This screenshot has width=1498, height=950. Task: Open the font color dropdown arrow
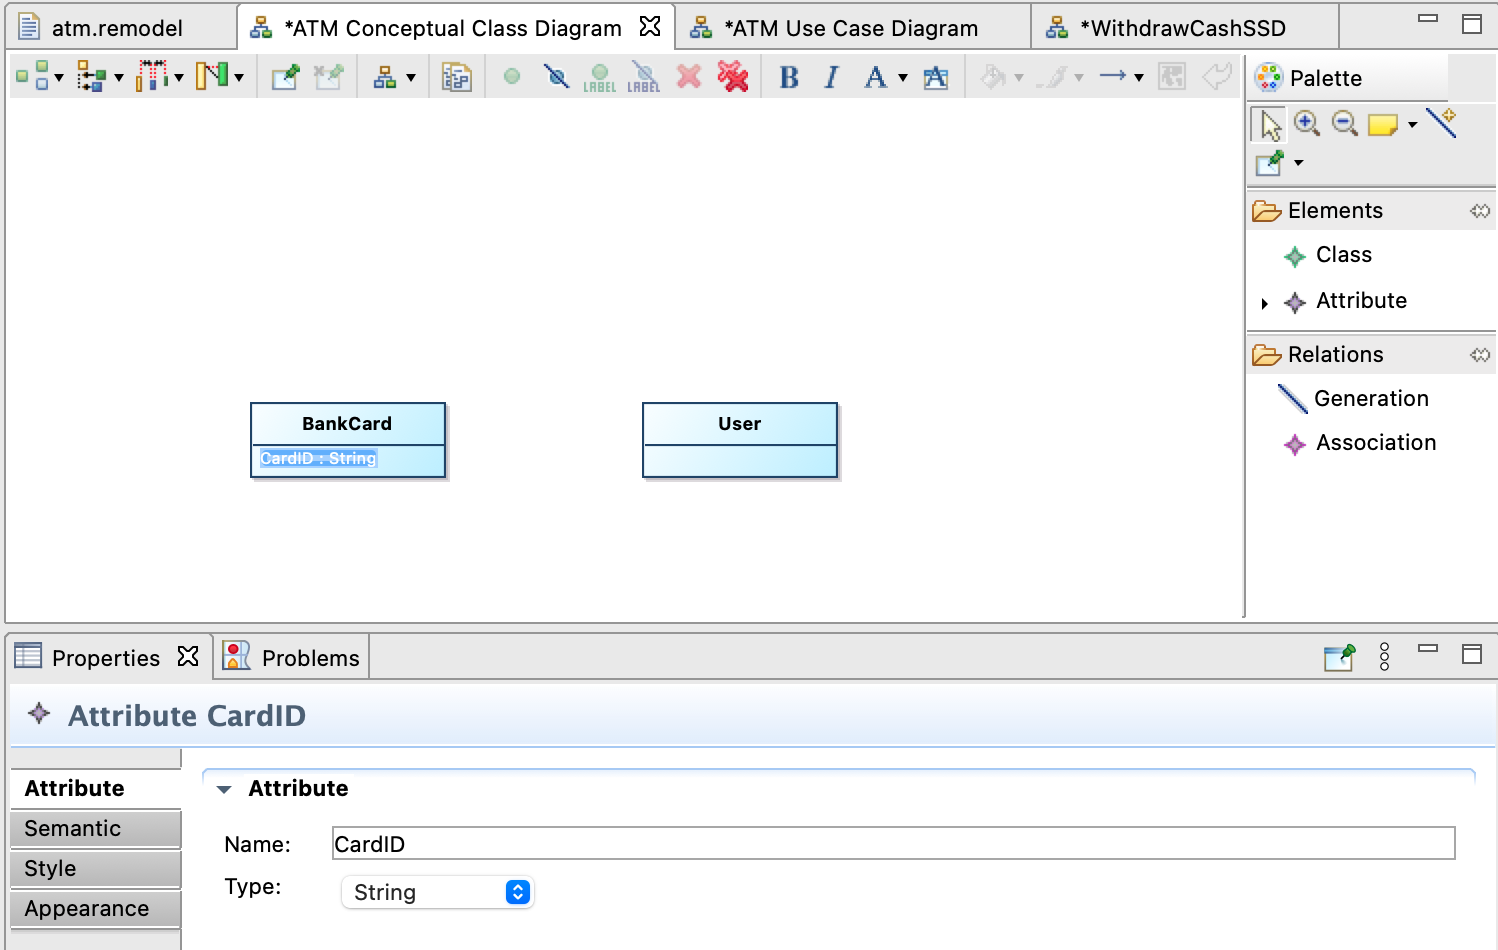point(903,78)
